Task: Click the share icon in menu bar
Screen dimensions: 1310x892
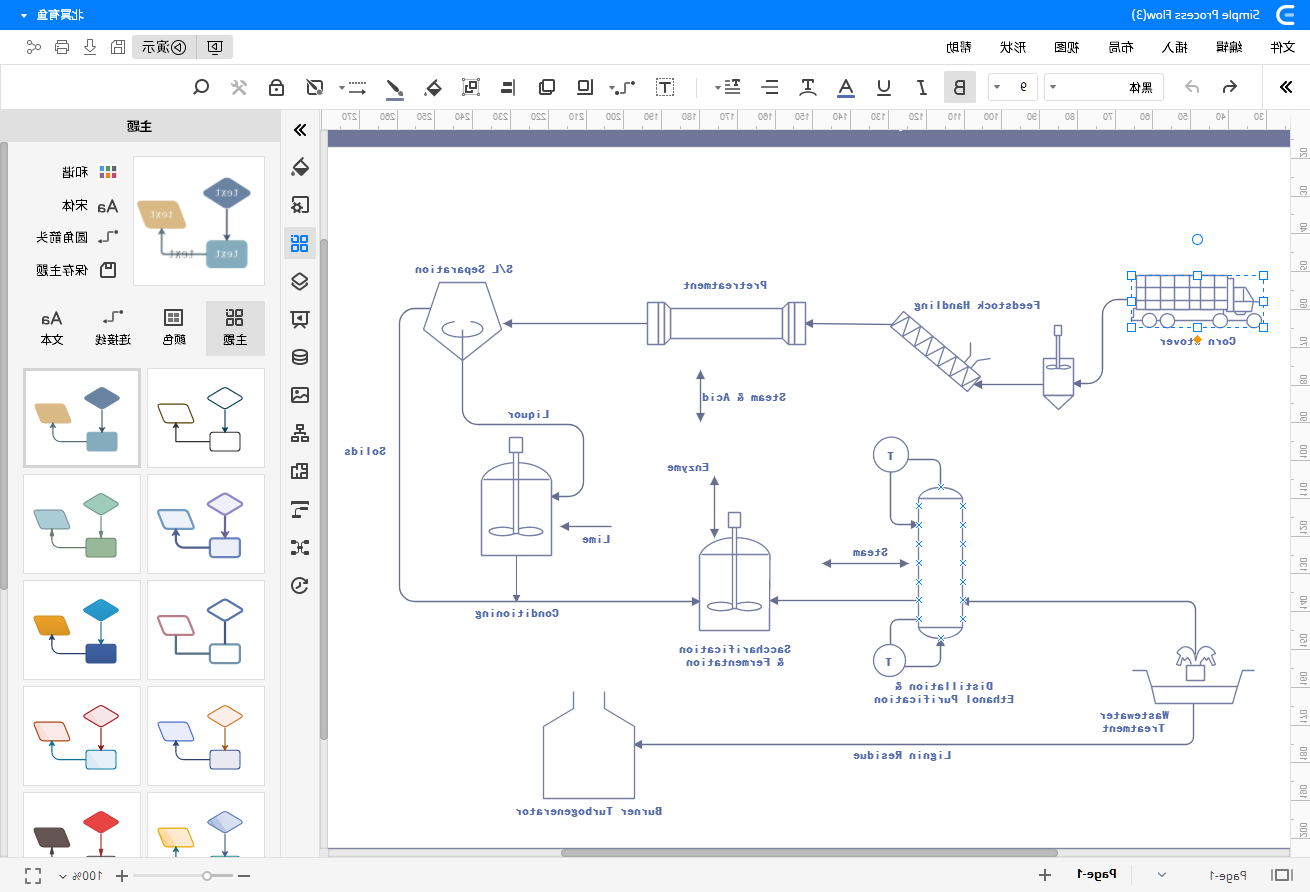Action: (34, 47)
